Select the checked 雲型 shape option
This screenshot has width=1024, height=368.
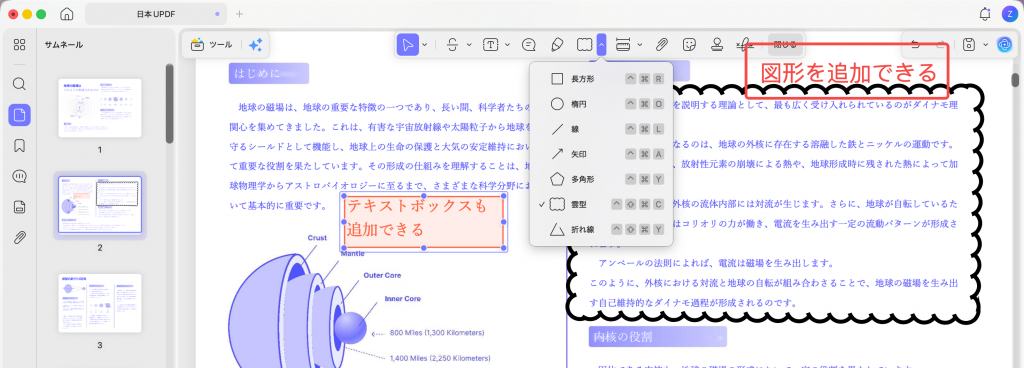point(601,204)
